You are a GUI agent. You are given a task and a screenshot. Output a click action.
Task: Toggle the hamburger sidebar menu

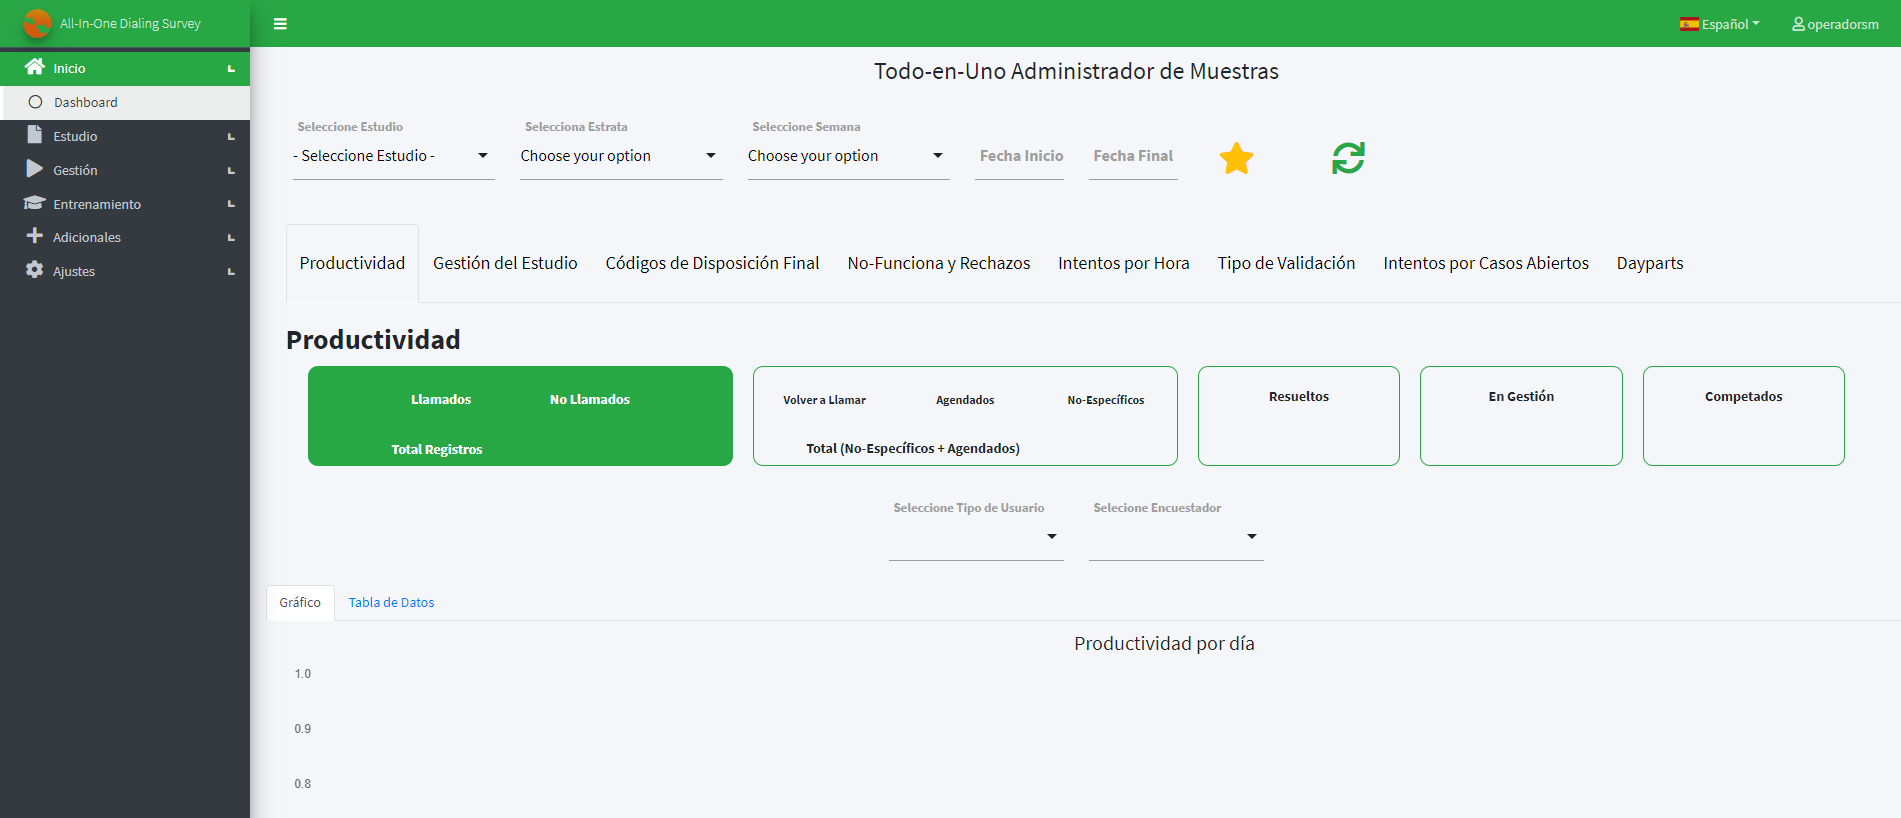point(280,24)
